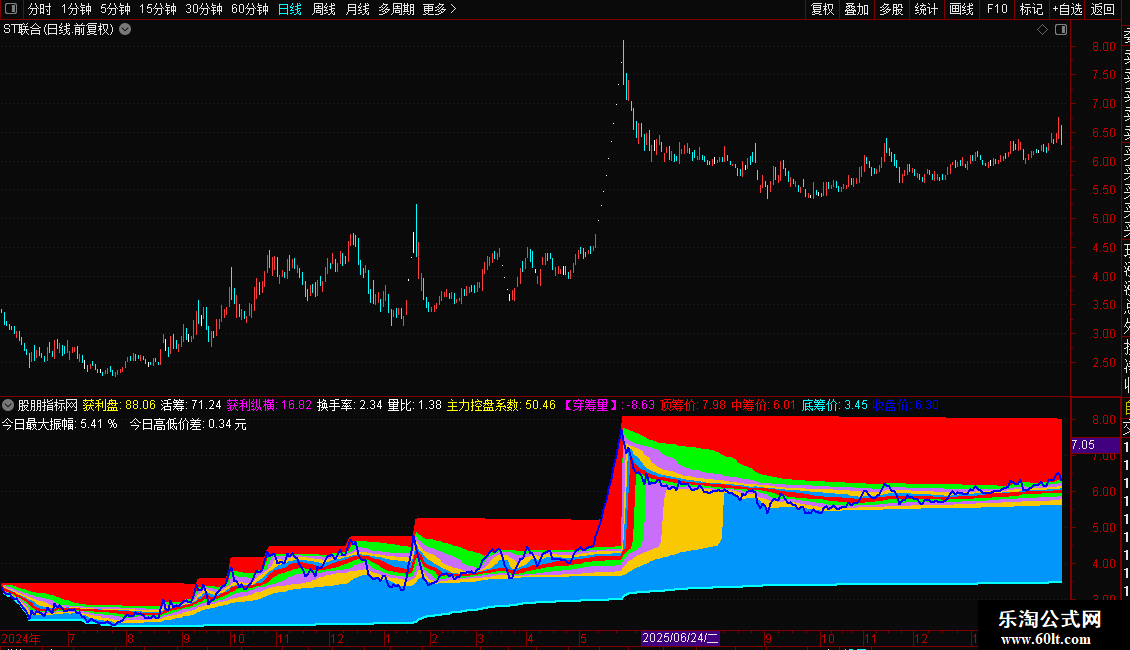The image size is (1130, 650).
Task: Click the 换手率: 2.34 value
Action: point(350,405)
